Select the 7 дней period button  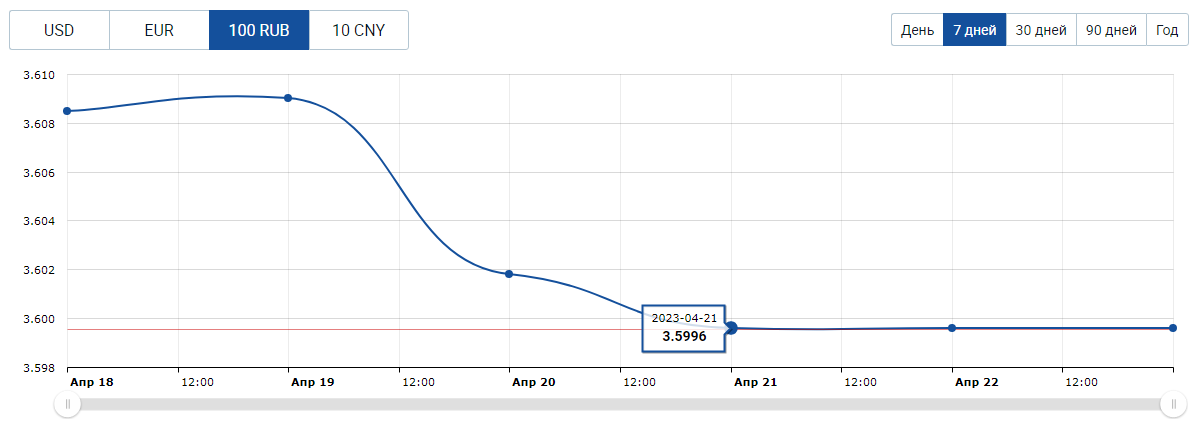[x=974, y=30]
